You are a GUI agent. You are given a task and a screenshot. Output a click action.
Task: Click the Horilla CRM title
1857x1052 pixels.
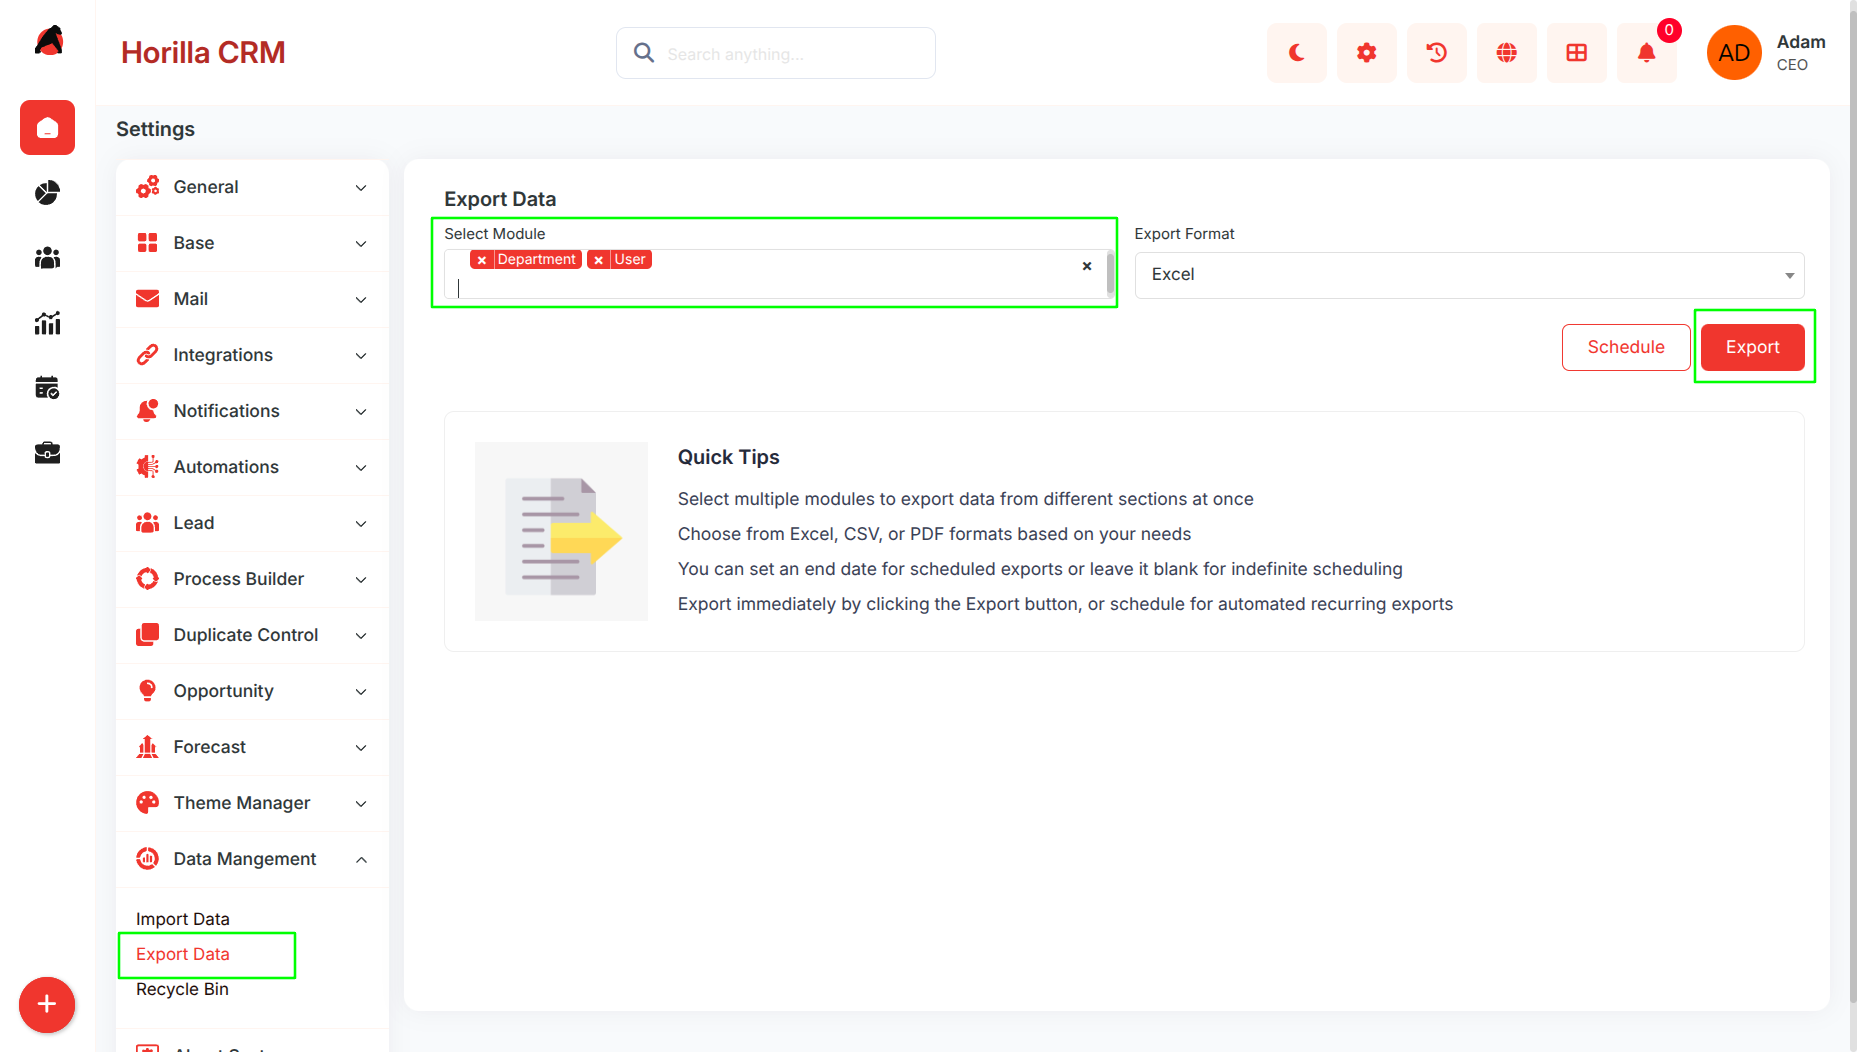203,53
